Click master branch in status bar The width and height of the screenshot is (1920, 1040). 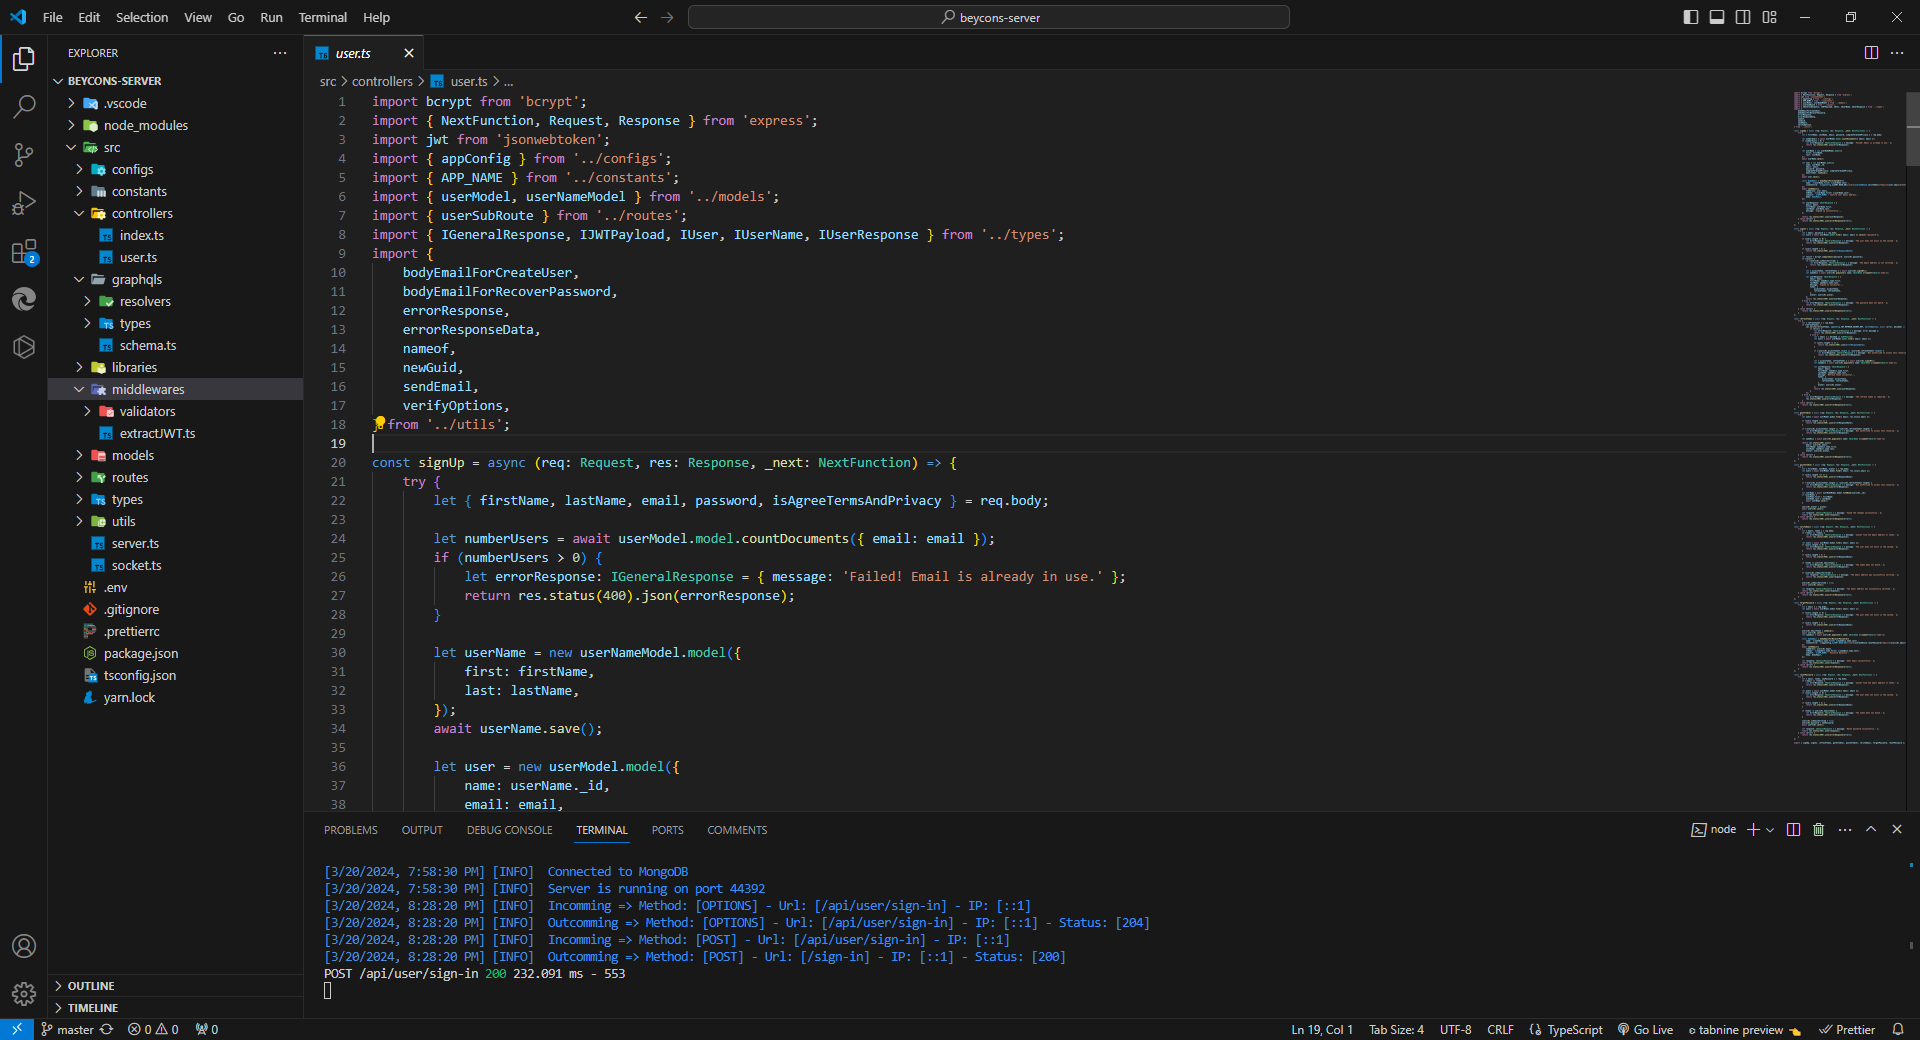(x=67, y=1029)
